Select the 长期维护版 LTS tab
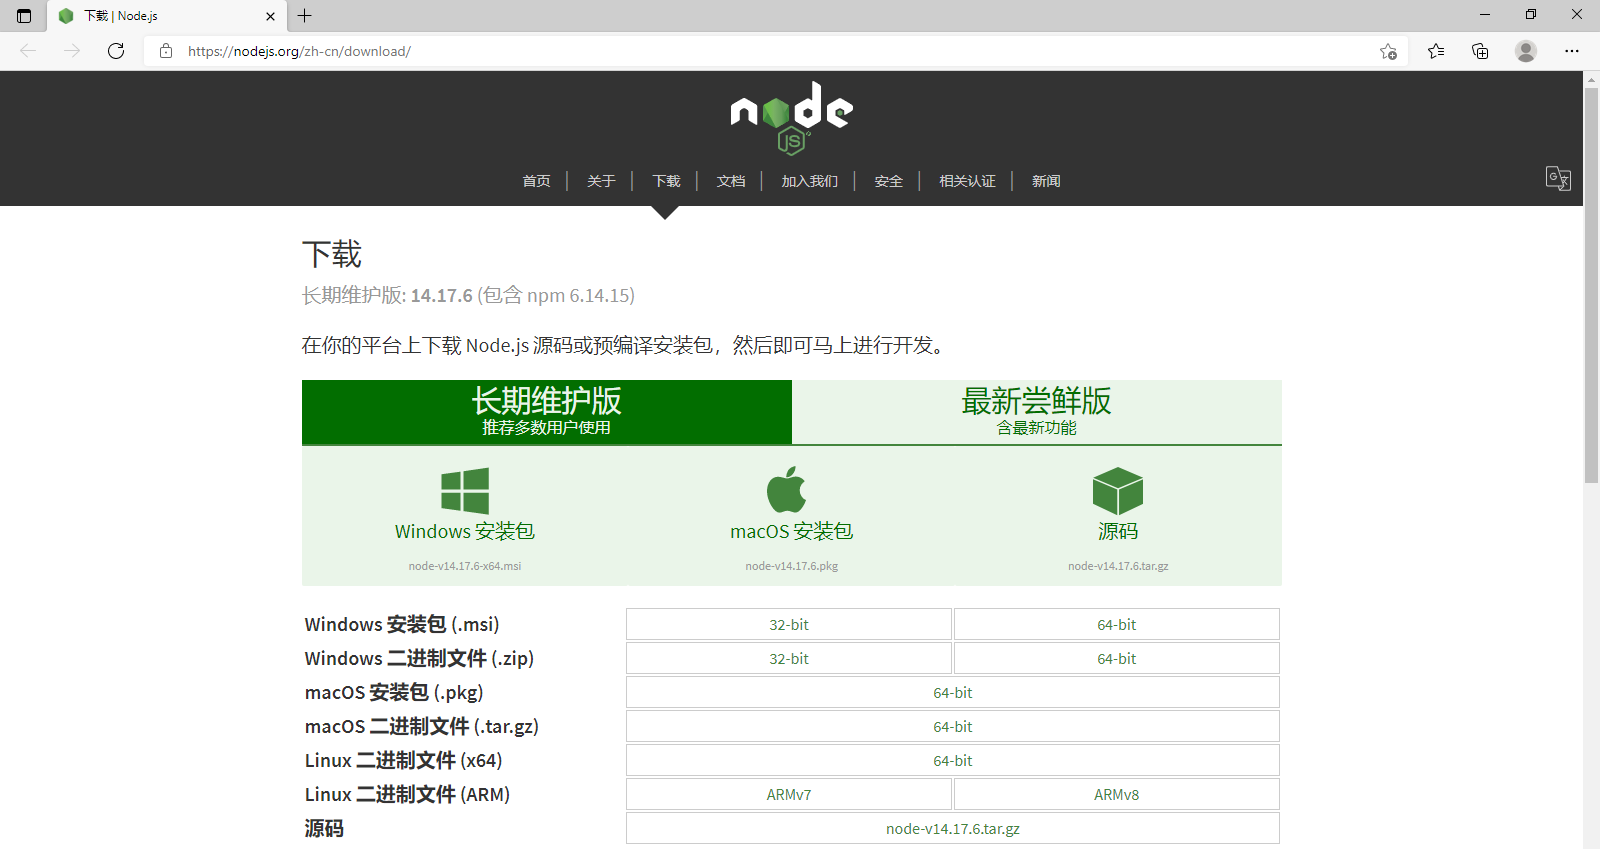 [547, 412]
